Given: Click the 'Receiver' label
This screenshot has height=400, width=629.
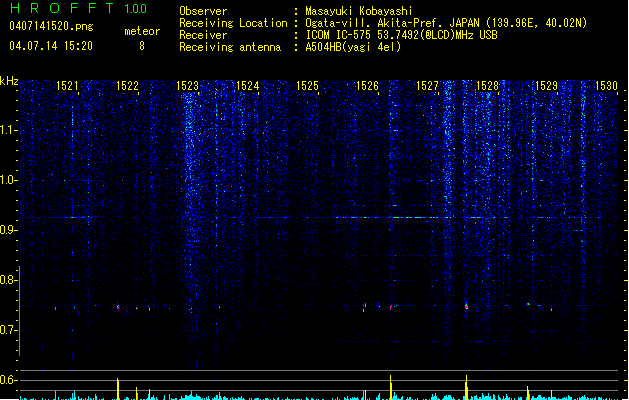Looking at the screenshot, I should click(x=203, y=35).
